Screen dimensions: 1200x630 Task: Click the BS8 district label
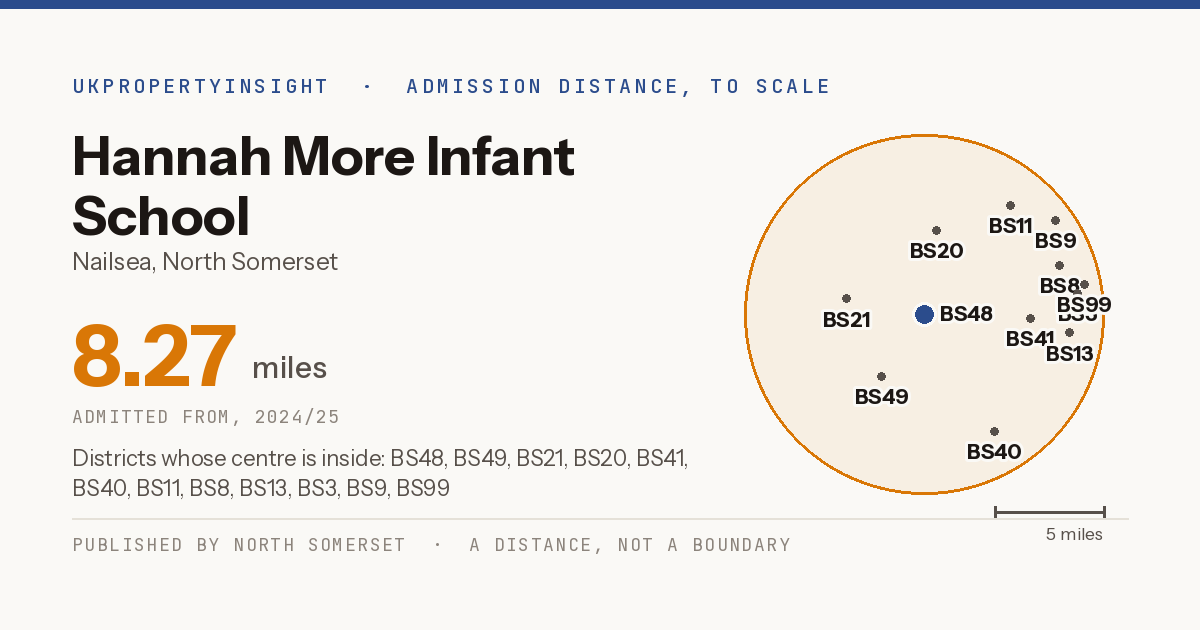point(1060,286)
